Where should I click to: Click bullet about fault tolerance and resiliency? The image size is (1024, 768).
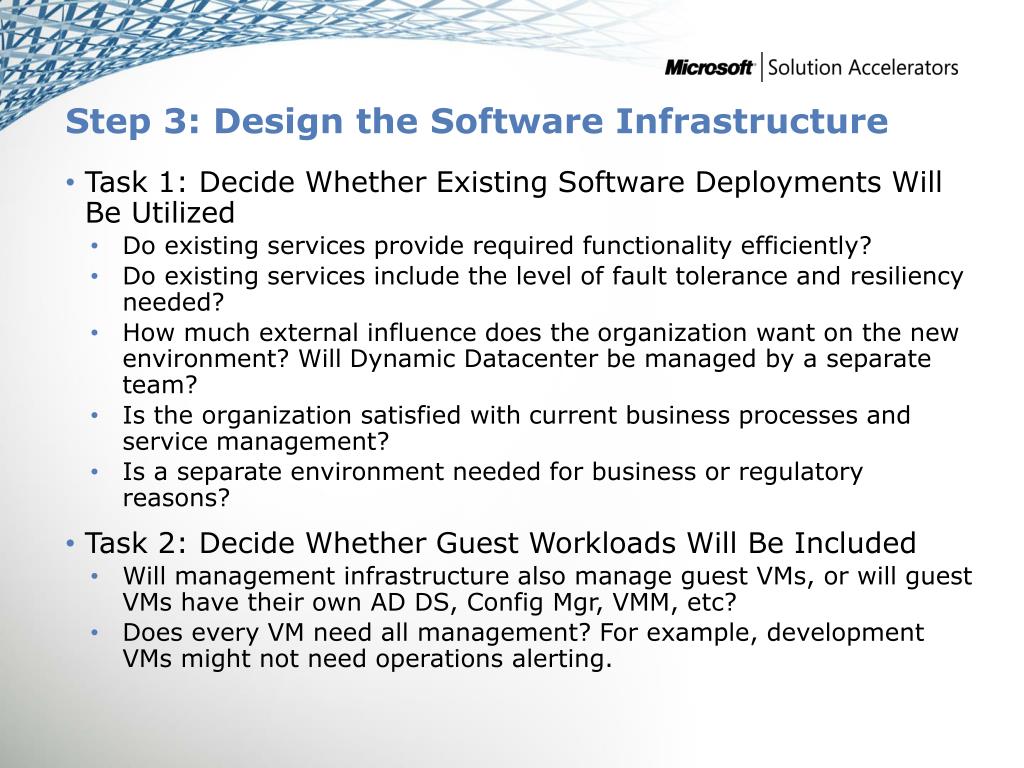pos(543,289)
